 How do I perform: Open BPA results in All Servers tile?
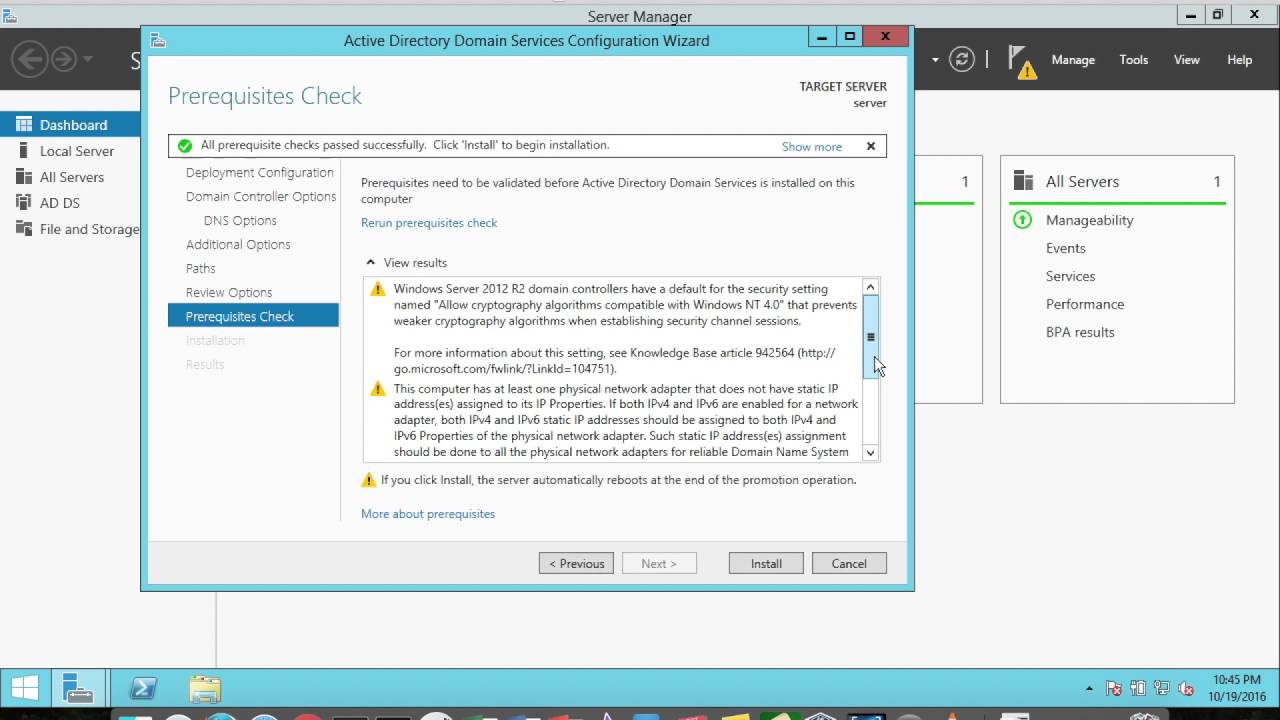click(1080, 332)
